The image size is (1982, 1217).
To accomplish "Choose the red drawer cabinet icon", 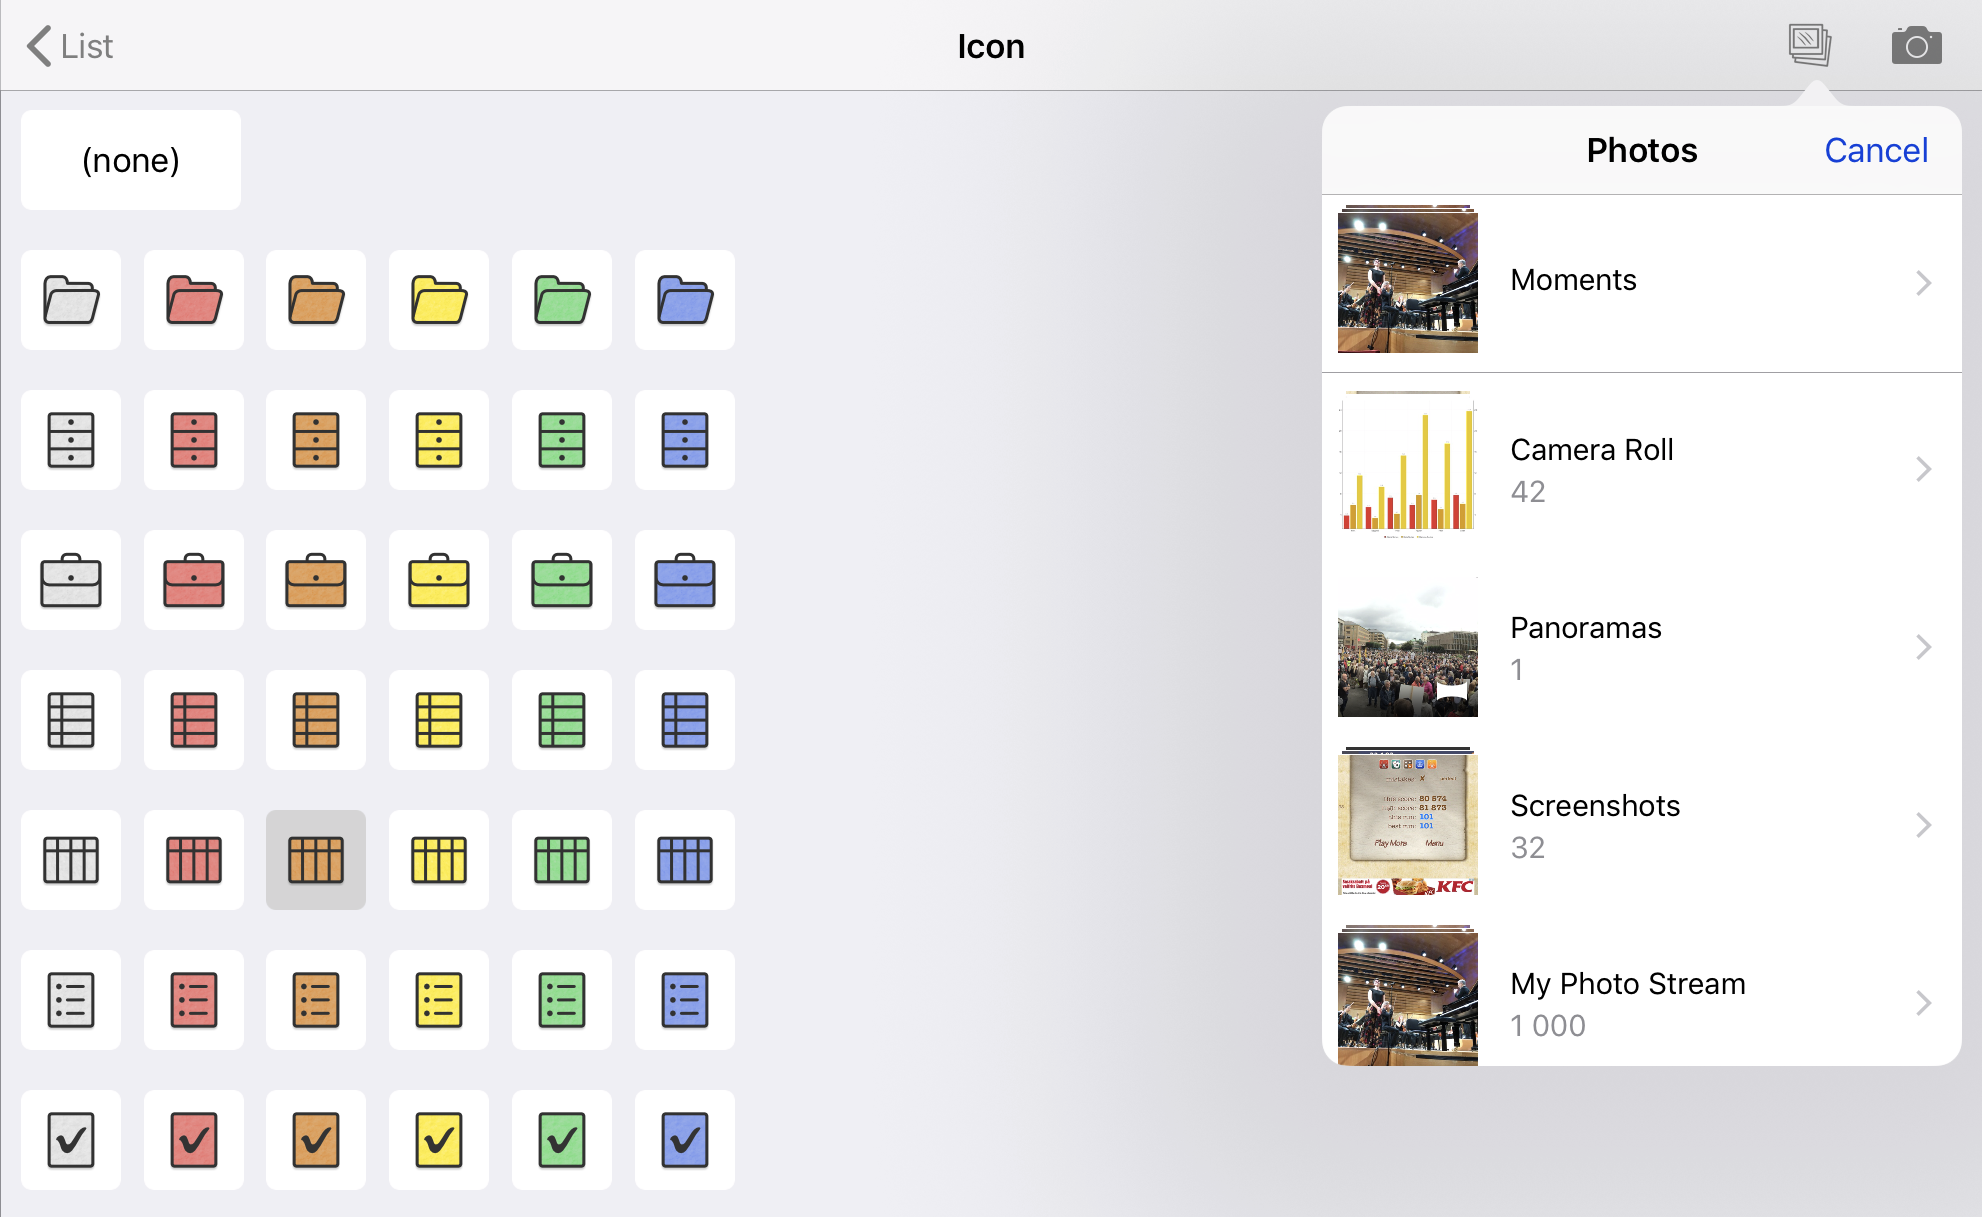I will tap(194, 440).
